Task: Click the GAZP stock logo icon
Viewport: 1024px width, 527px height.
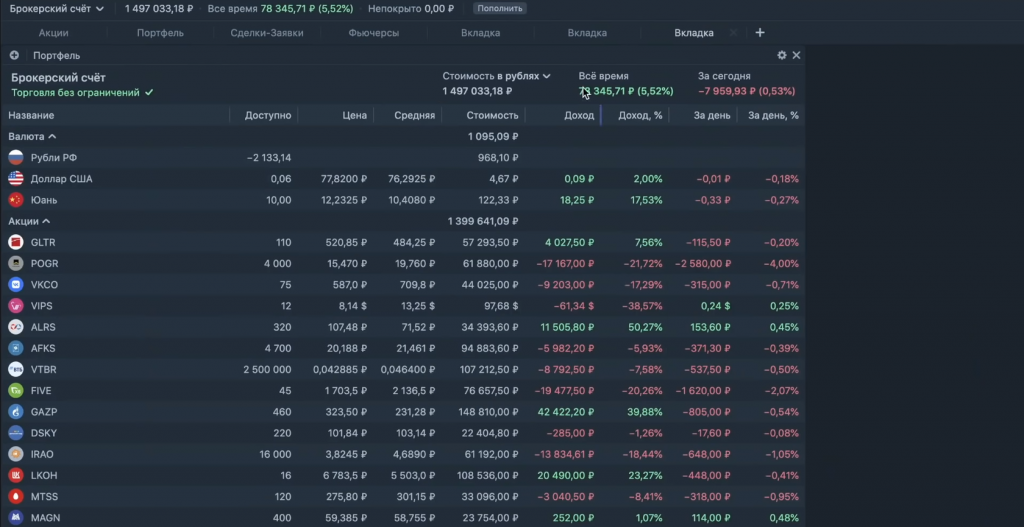Action: click(16, 412)
